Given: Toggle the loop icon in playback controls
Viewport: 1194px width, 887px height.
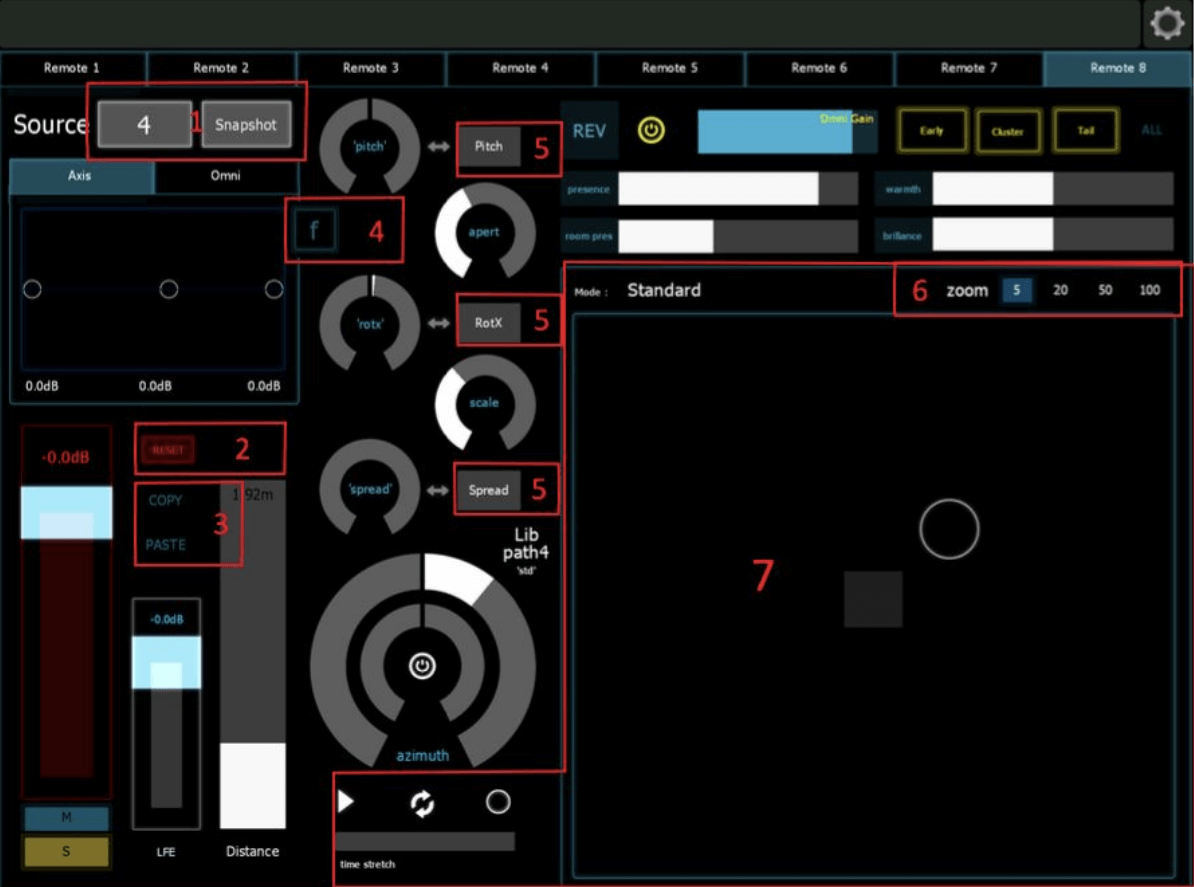Looking at the screenshot, I should coord(422,803).
